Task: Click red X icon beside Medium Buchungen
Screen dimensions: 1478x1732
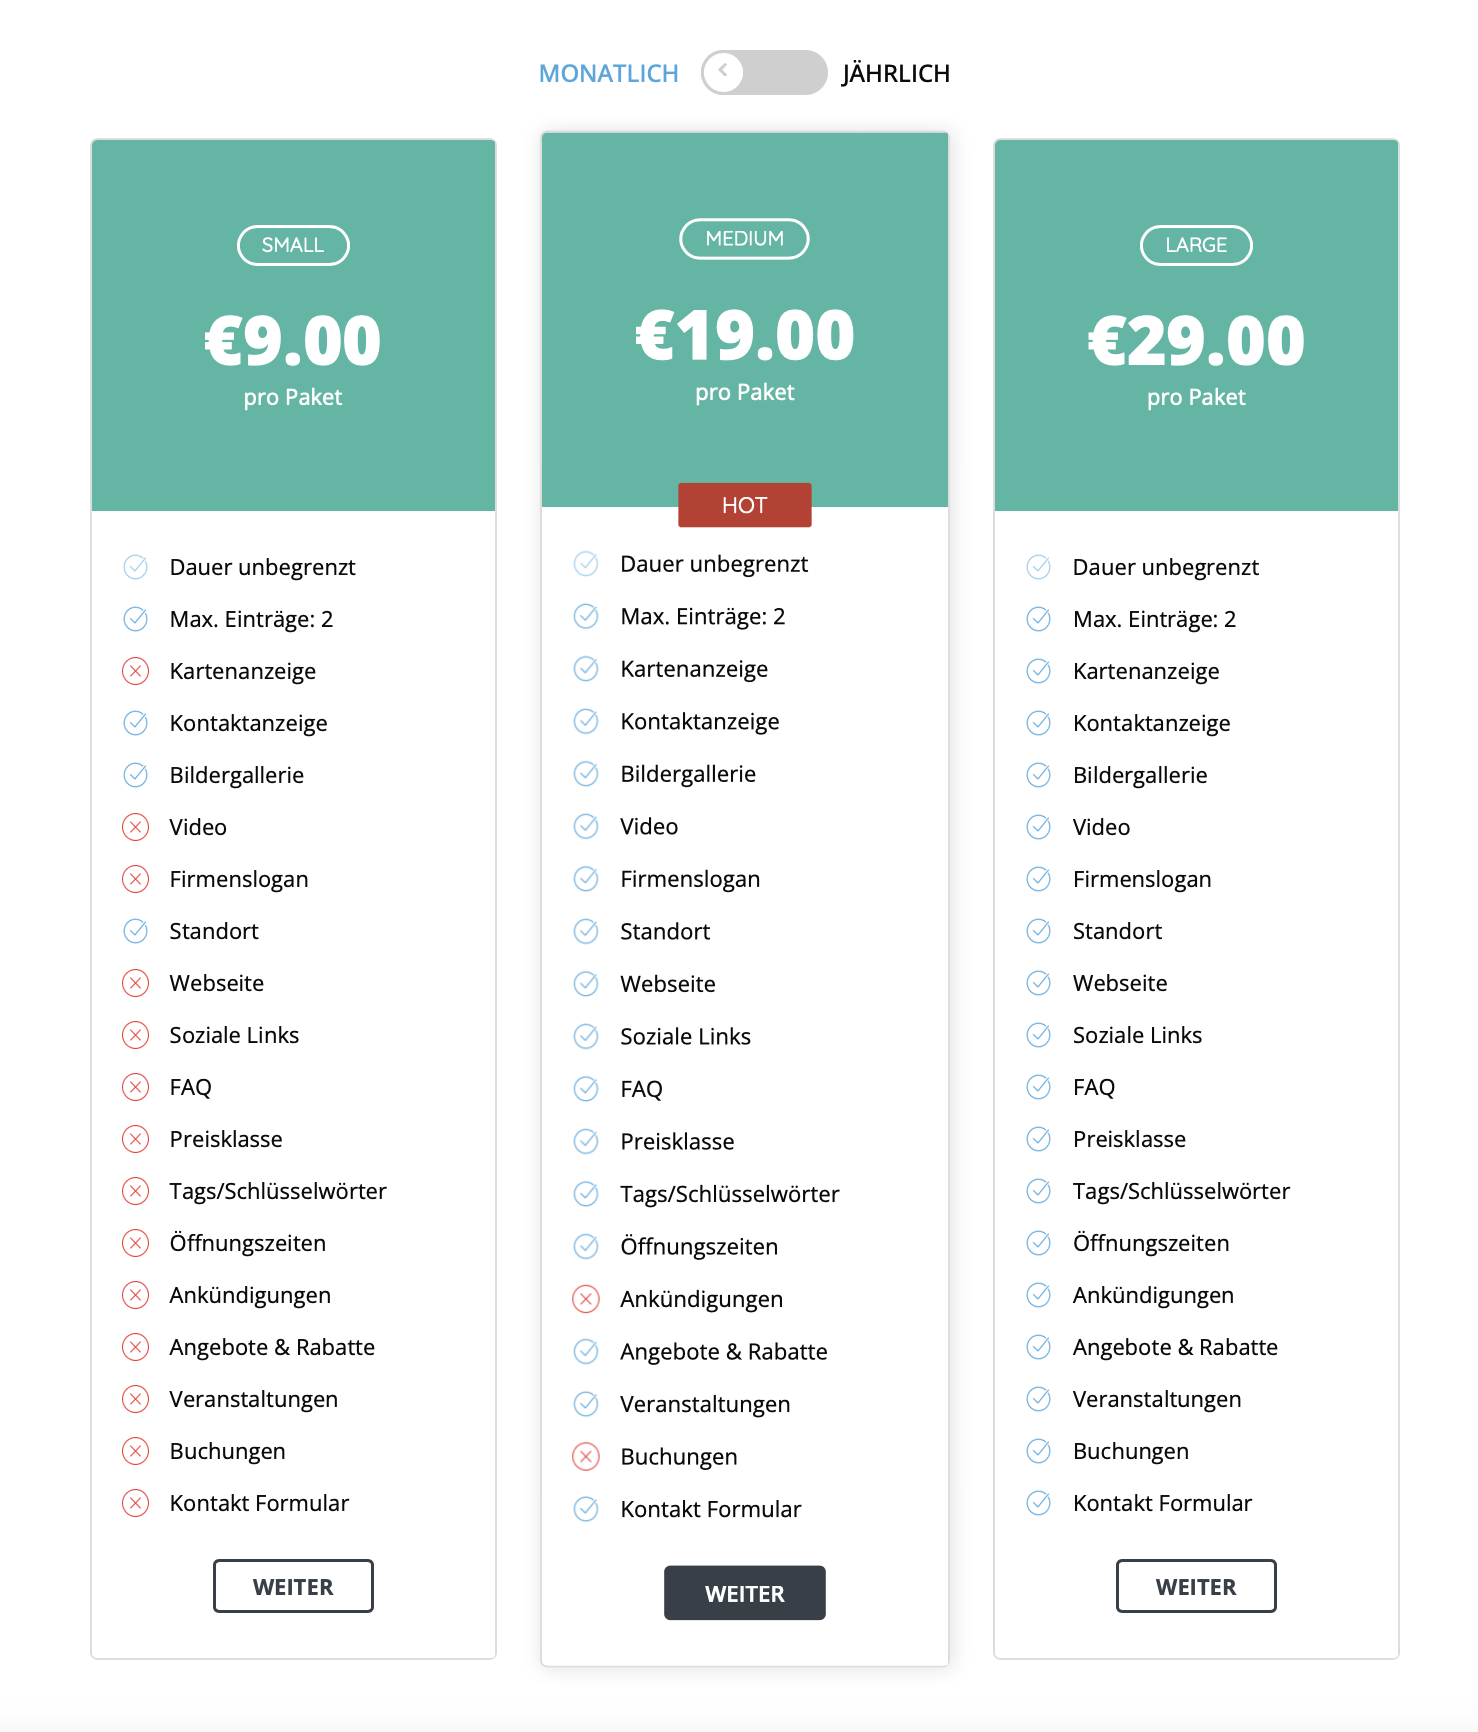Action: coord(586,1457)
